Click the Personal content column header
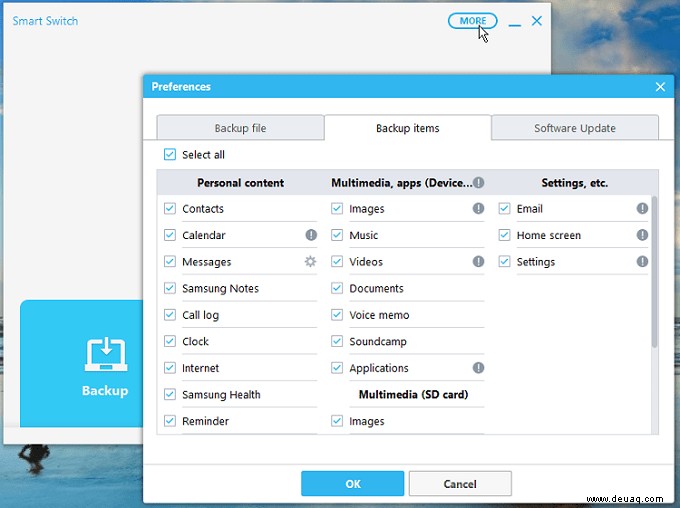 coord(241,183)
